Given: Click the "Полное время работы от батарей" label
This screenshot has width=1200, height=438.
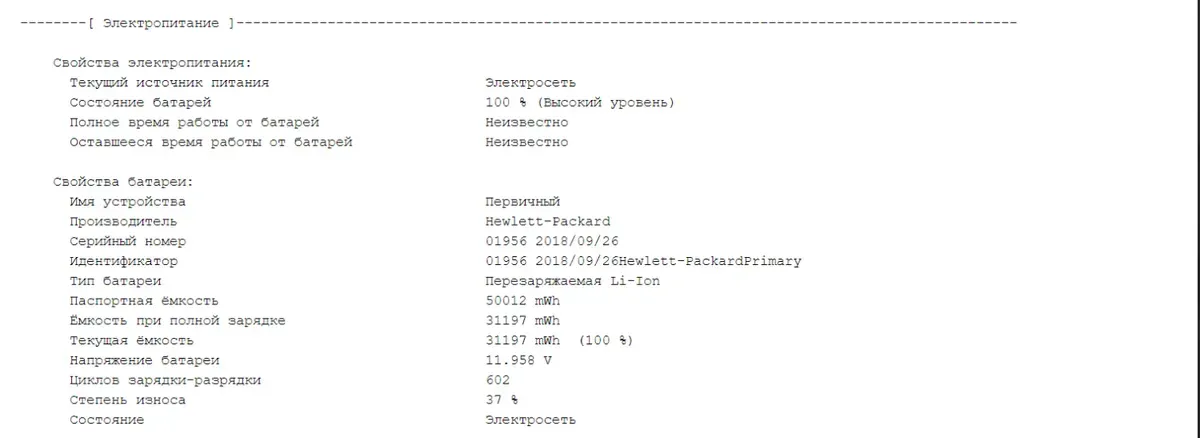Looking at the screenshot, I should coord(194,122).
